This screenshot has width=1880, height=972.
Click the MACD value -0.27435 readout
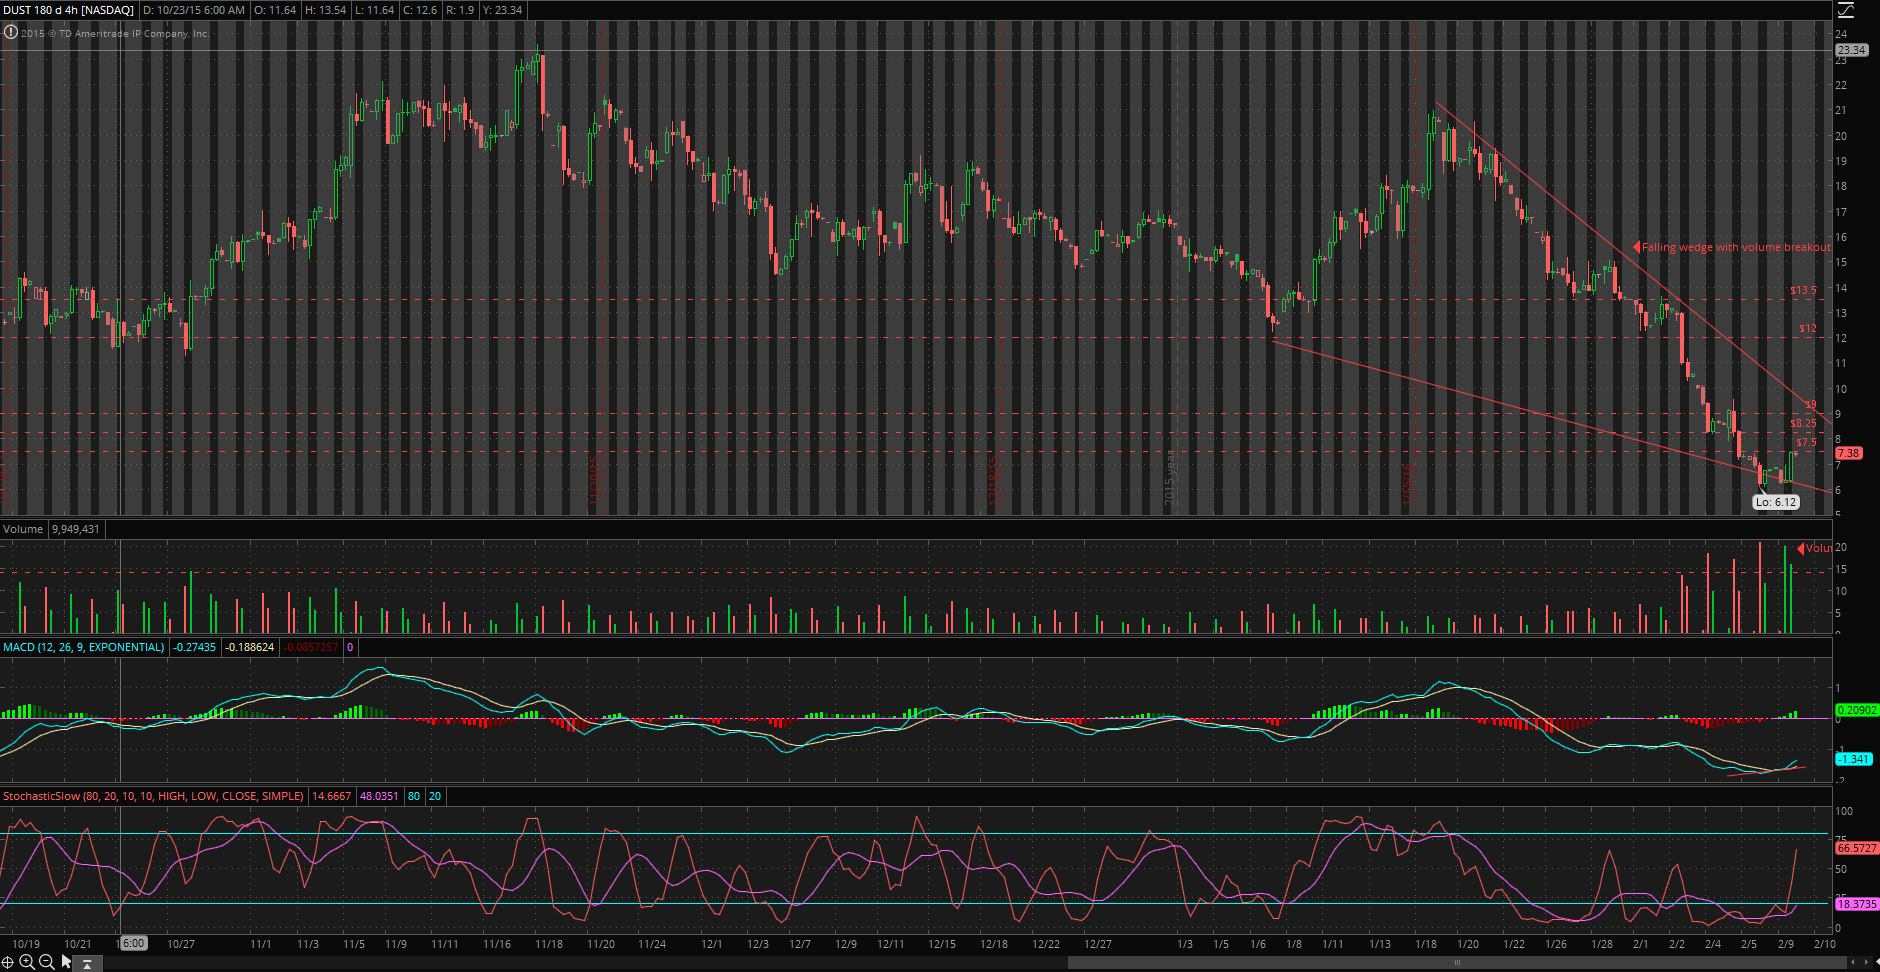[x=194, y=648]
